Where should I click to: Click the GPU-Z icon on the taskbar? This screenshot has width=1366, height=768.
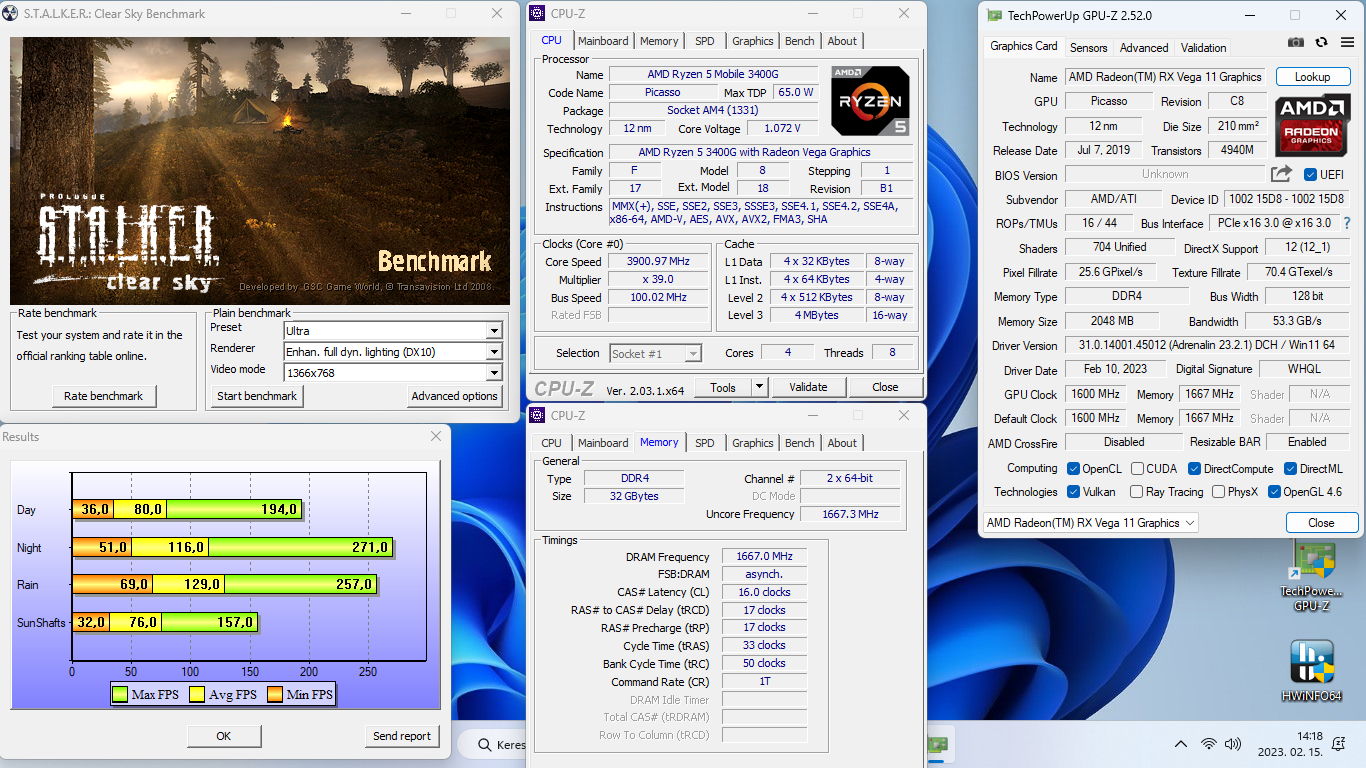click(937, 745)
